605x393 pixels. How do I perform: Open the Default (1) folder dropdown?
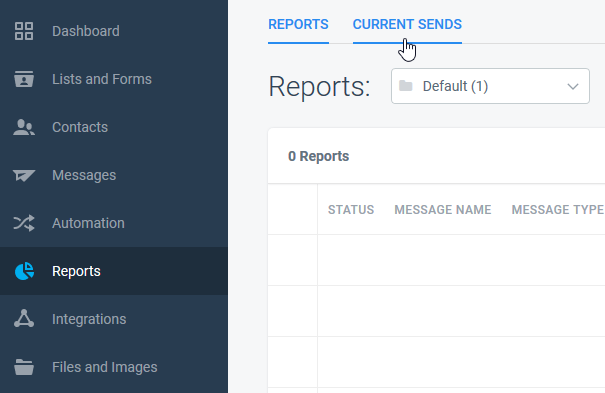click(490, 86)
